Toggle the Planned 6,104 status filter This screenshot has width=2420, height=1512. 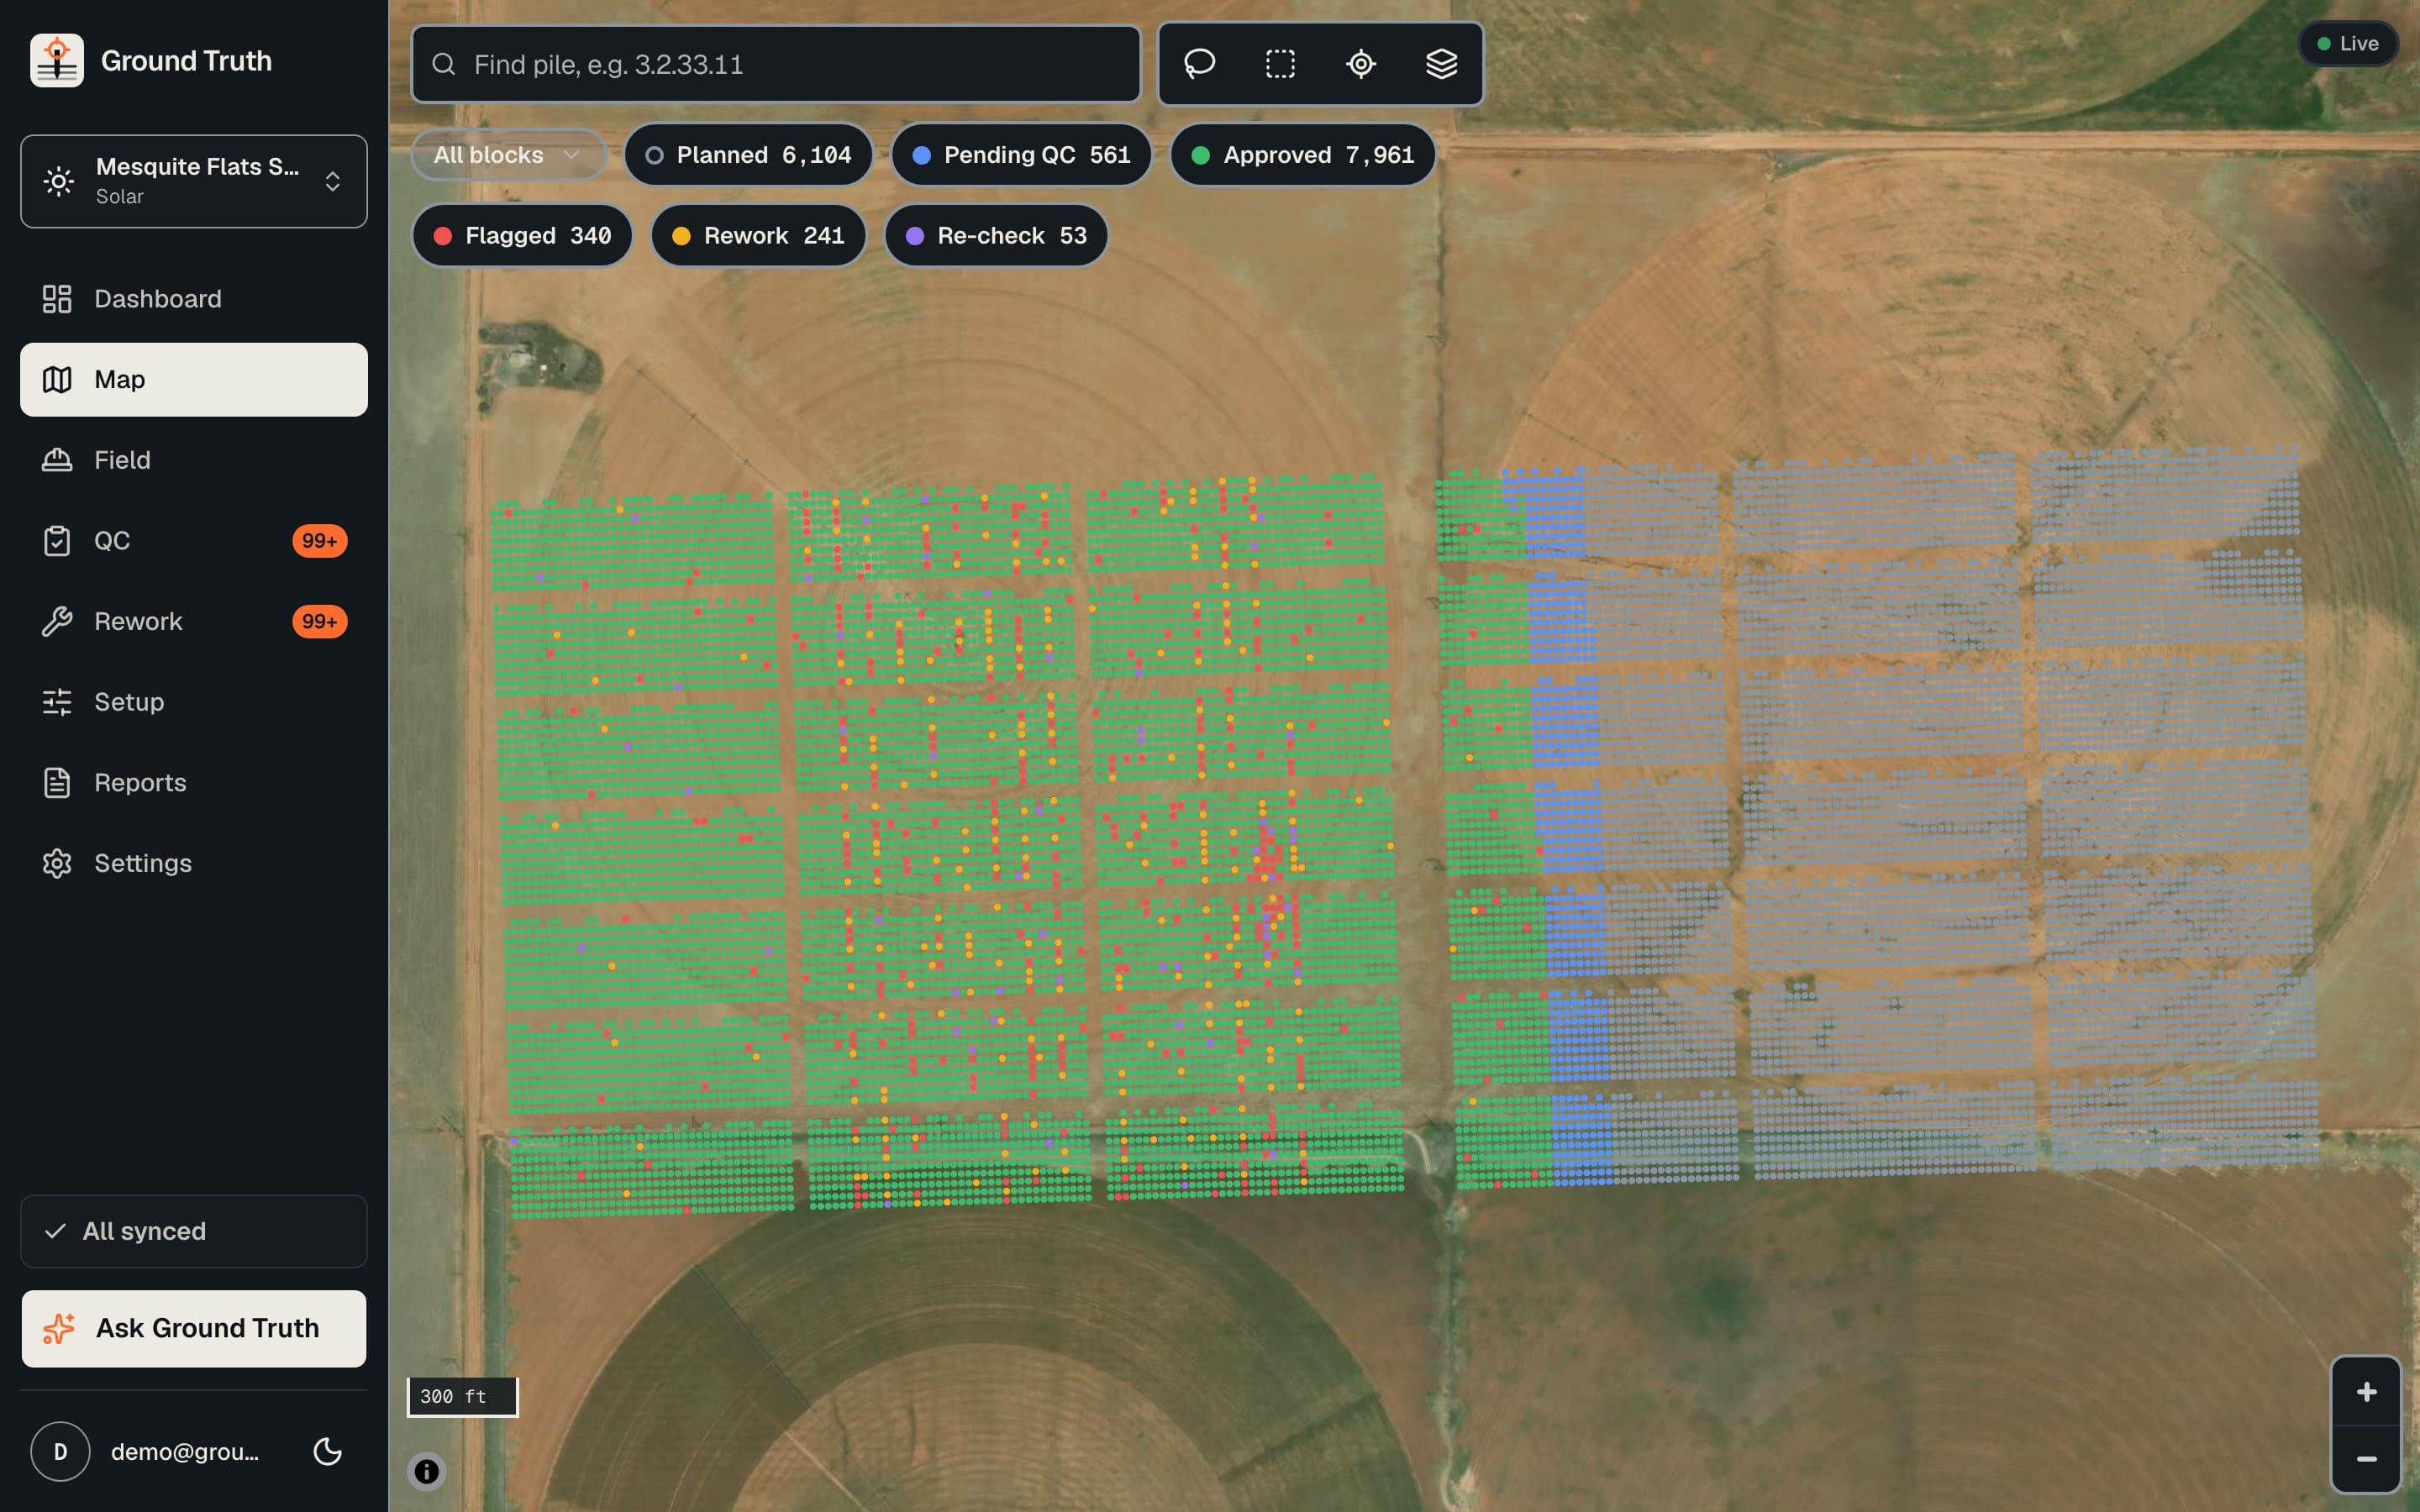point(748,155)
